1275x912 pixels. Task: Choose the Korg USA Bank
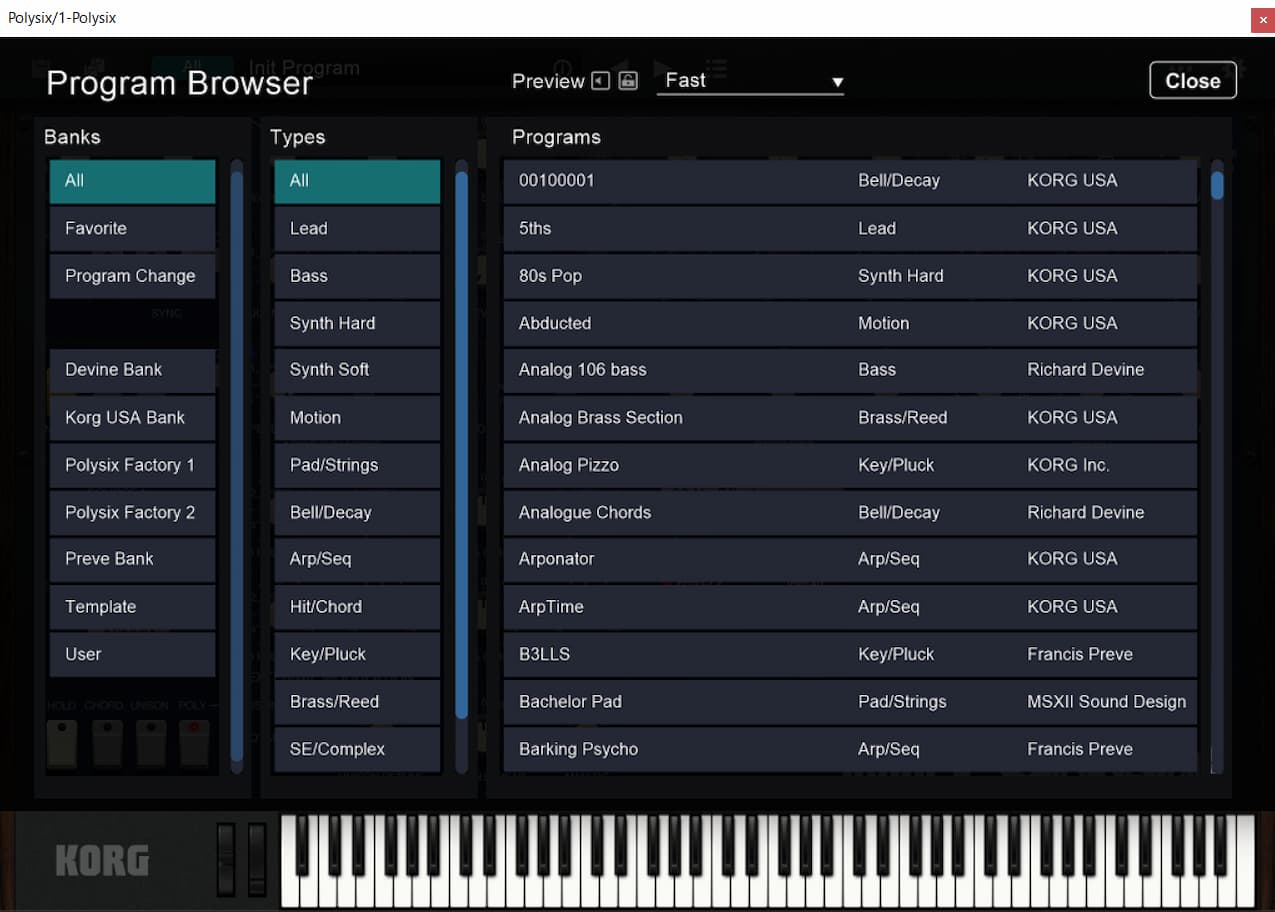coord(133,417)
